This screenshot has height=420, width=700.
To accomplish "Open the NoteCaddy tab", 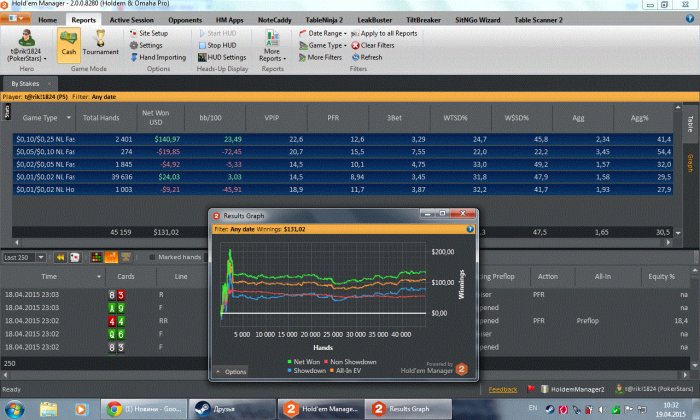I will pos(275,20).
